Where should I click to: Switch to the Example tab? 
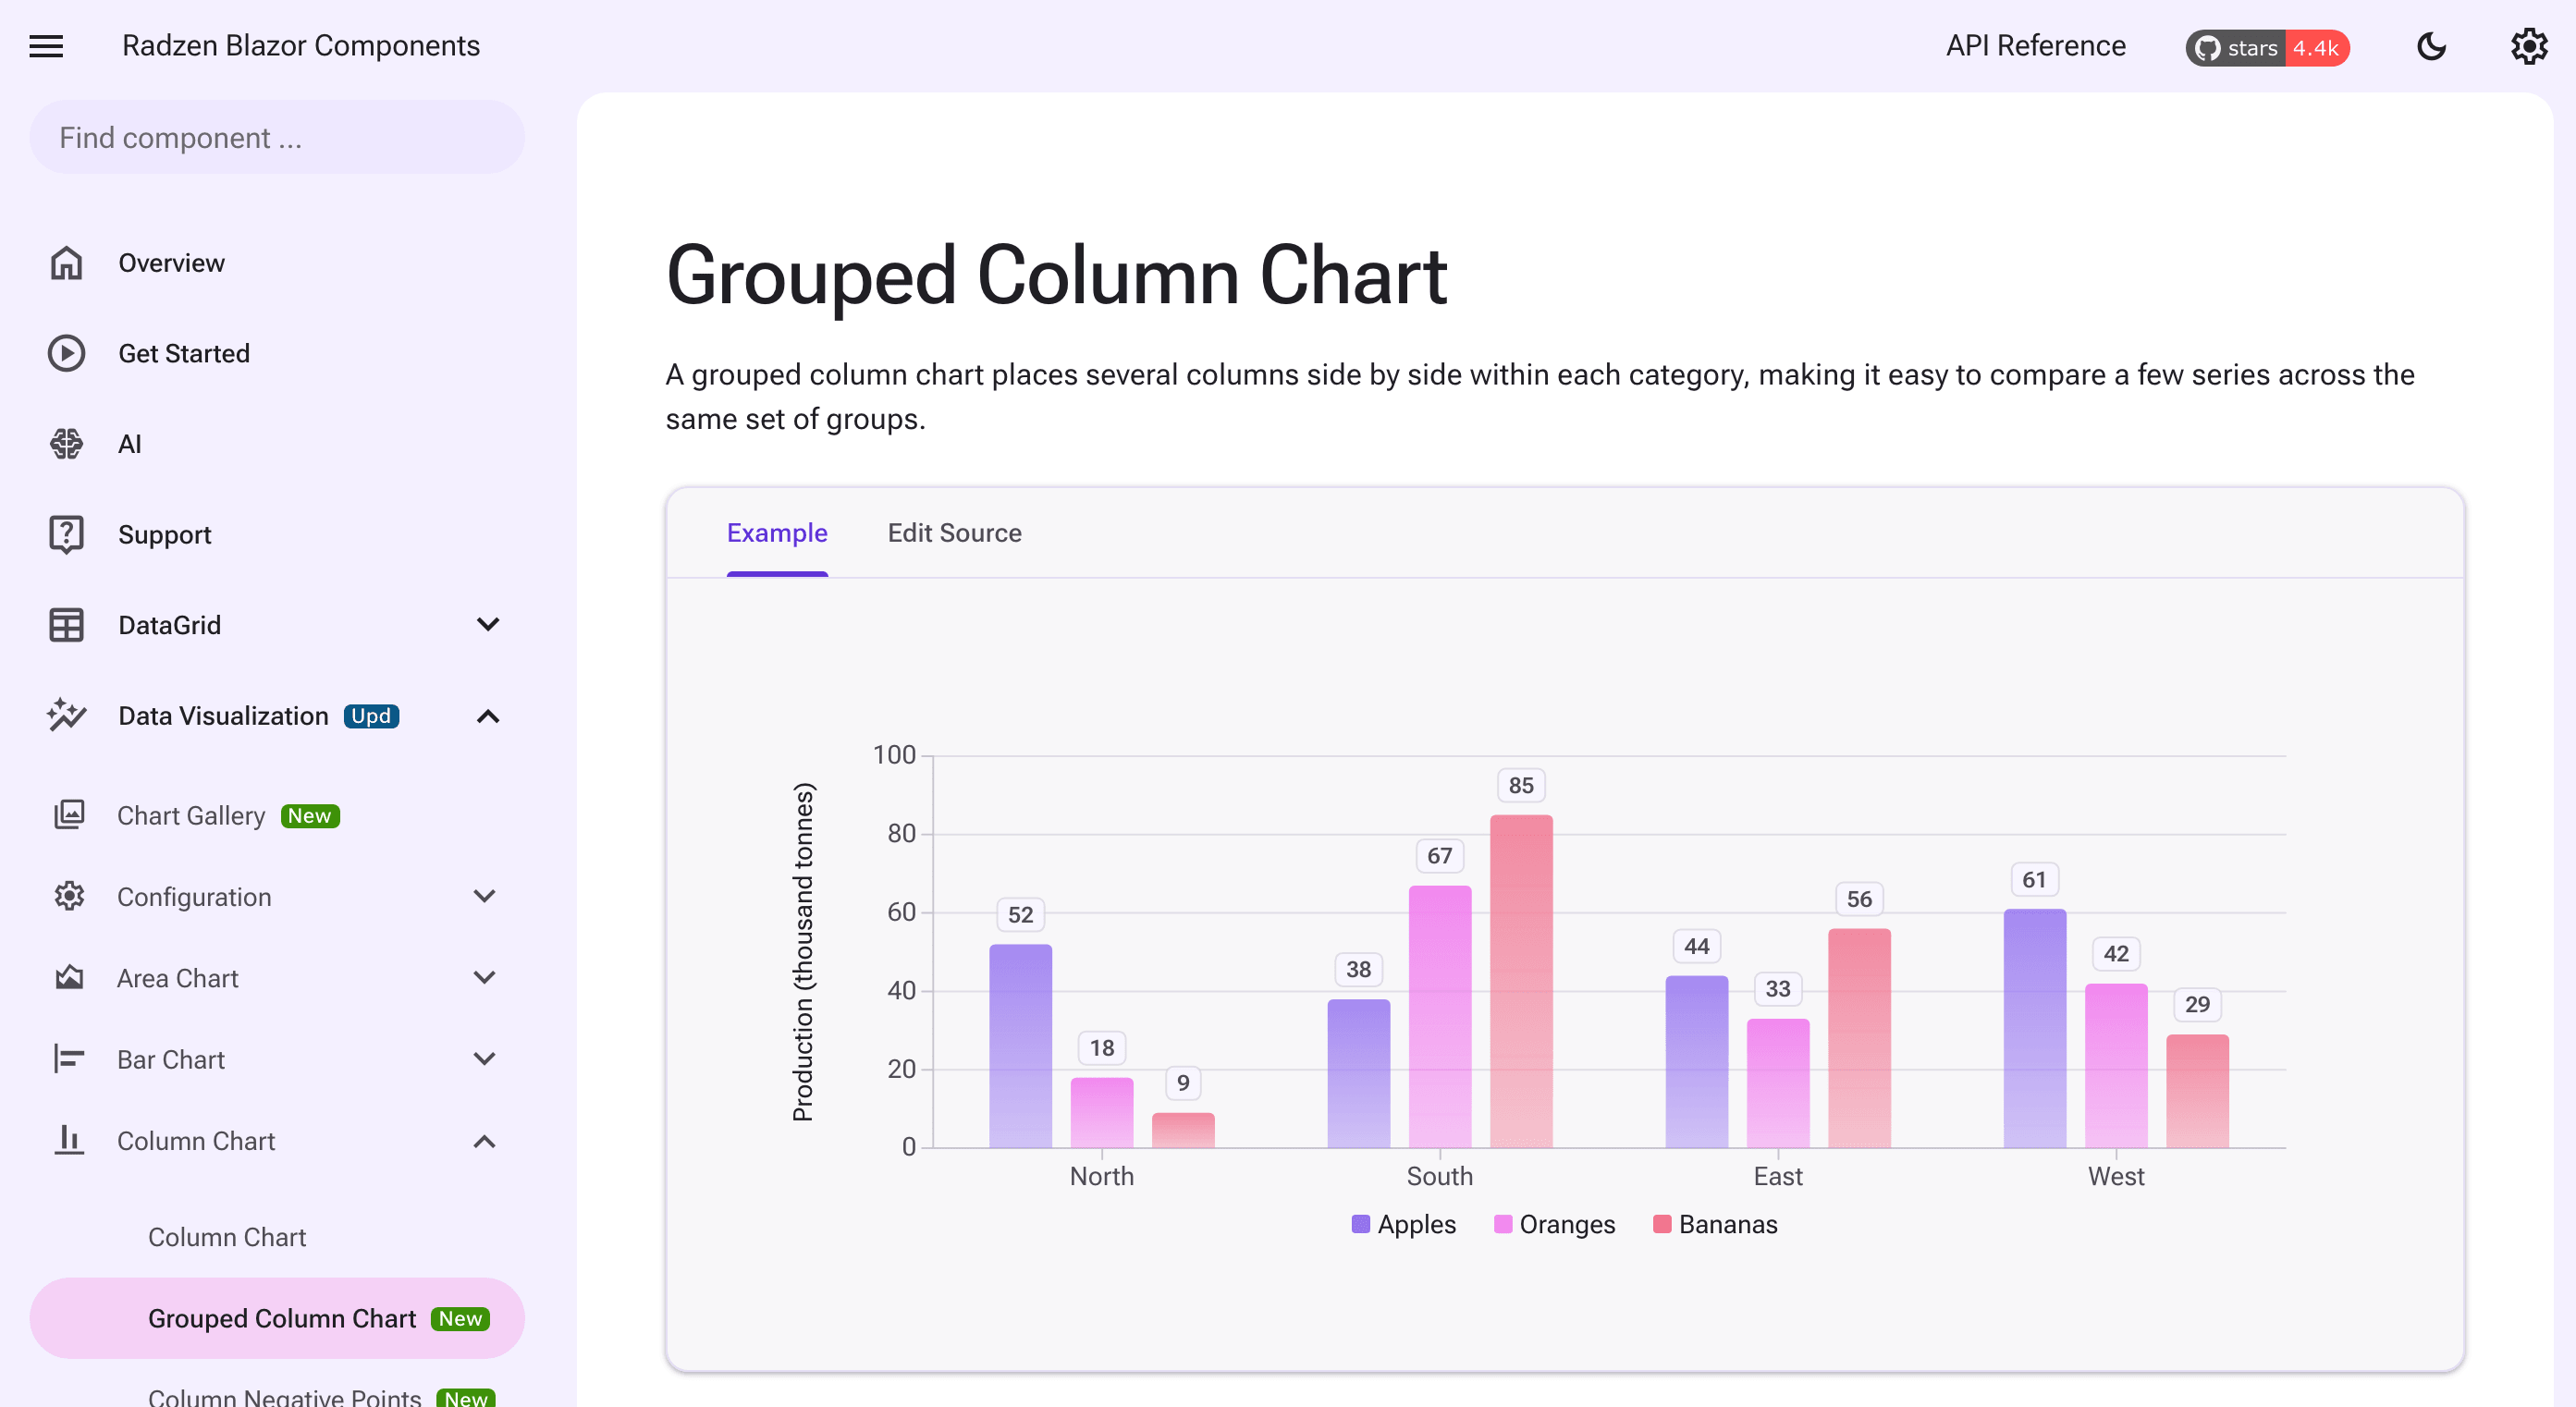coord(777,533)
